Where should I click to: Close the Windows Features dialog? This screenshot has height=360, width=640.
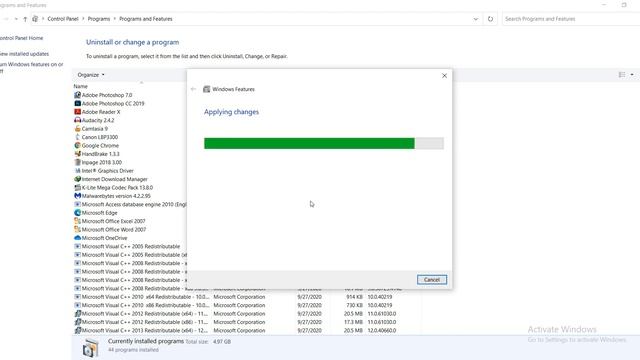click(x=444, y=76)
